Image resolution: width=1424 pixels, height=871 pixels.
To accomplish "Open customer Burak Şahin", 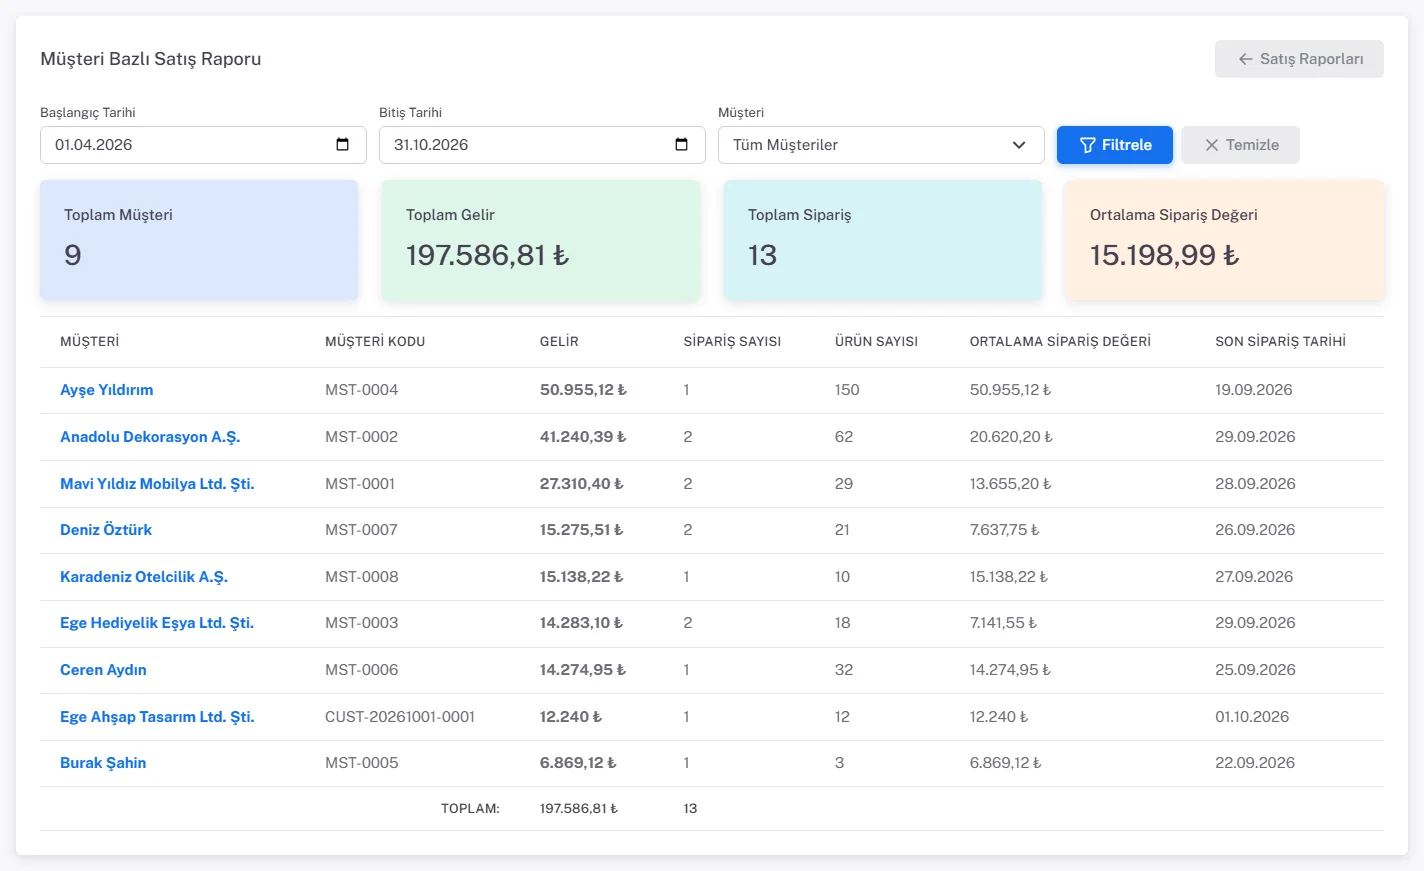I will click(x=103, y=763).
